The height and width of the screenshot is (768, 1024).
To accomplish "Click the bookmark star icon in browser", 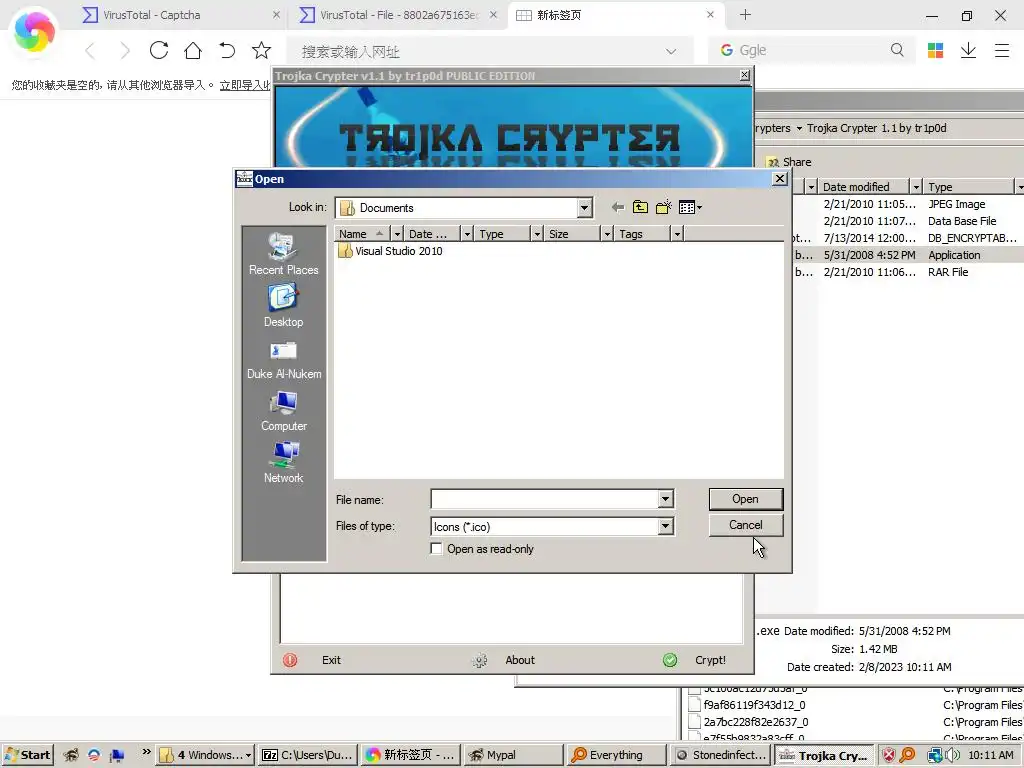I will (261, 50).
